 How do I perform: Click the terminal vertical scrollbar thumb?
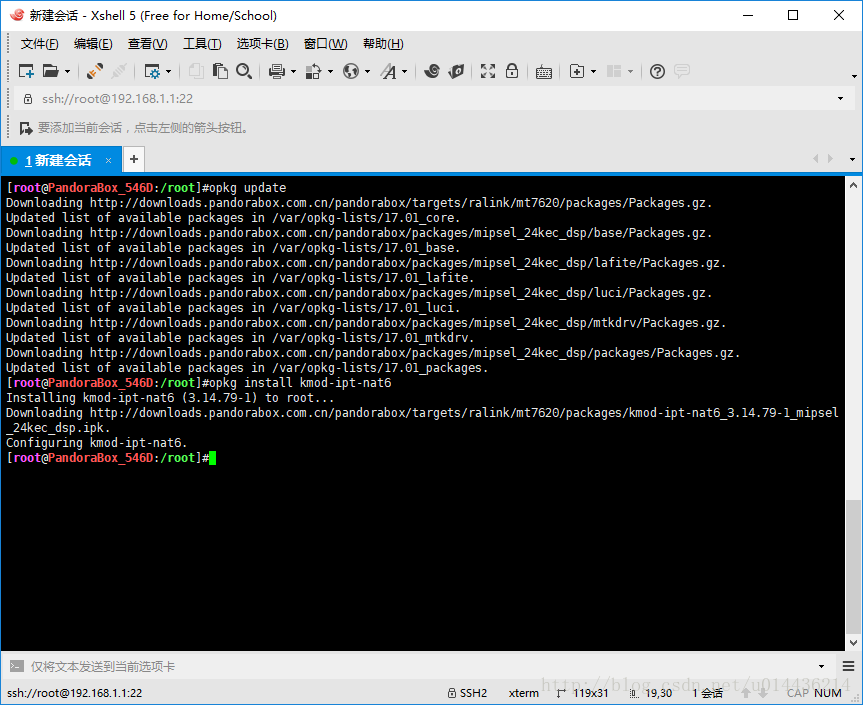click(854, 566)
